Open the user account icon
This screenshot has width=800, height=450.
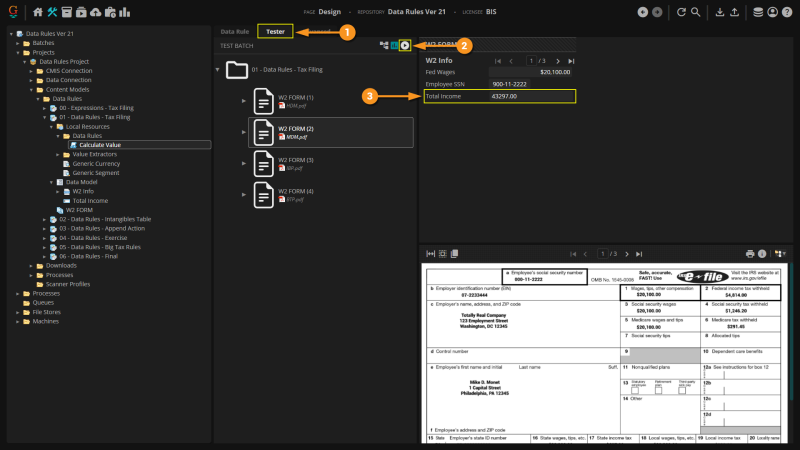coord(772,12)
